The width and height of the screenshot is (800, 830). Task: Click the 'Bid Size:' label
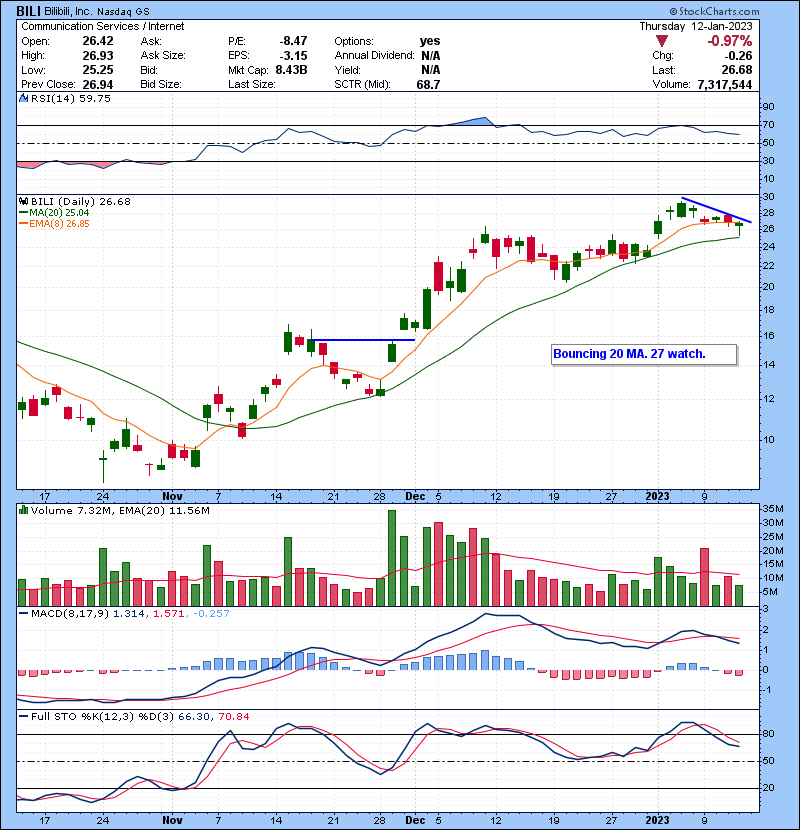point(161,84)
